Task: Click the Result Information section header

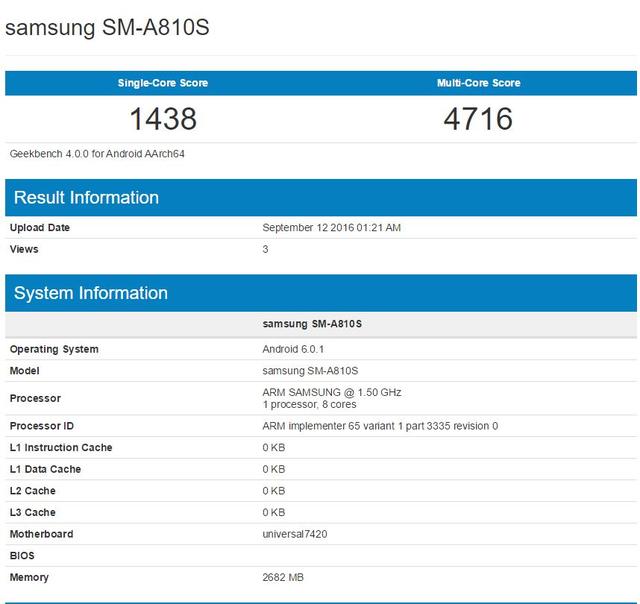Action: coord(321,198)
